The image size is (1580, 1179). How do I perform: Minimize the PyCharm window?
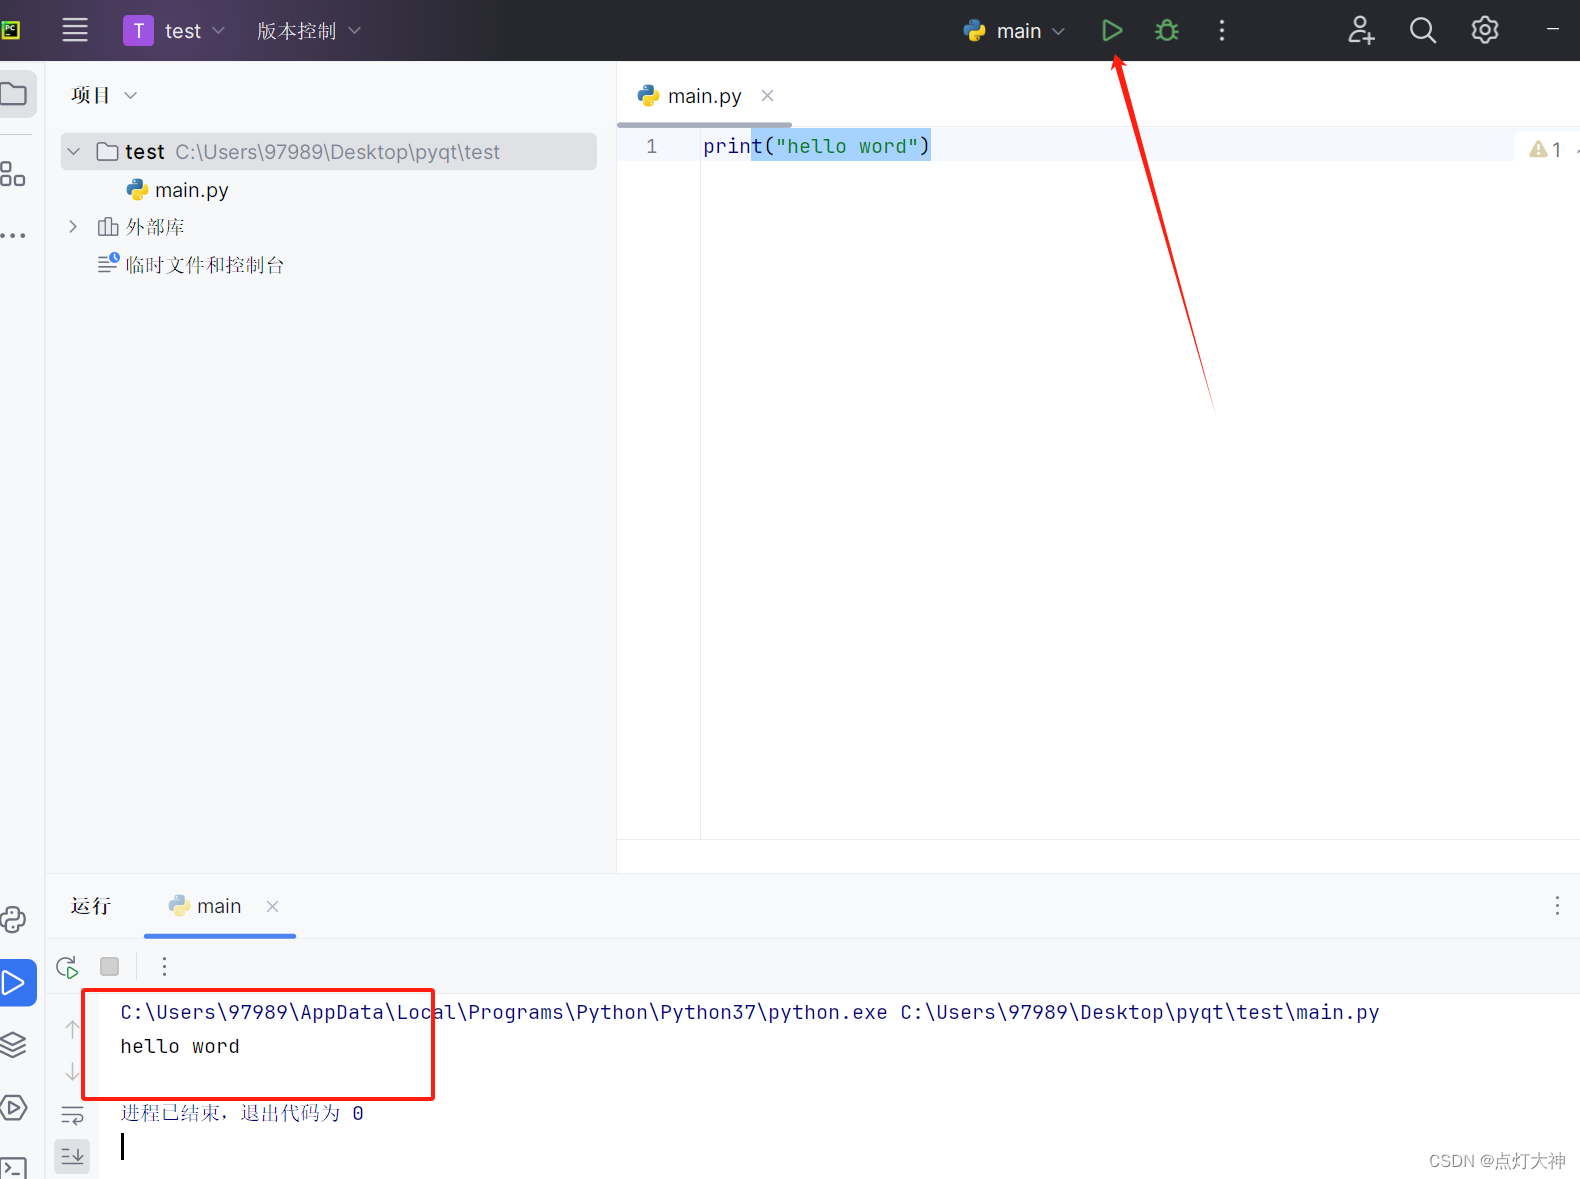(1553, 30)
